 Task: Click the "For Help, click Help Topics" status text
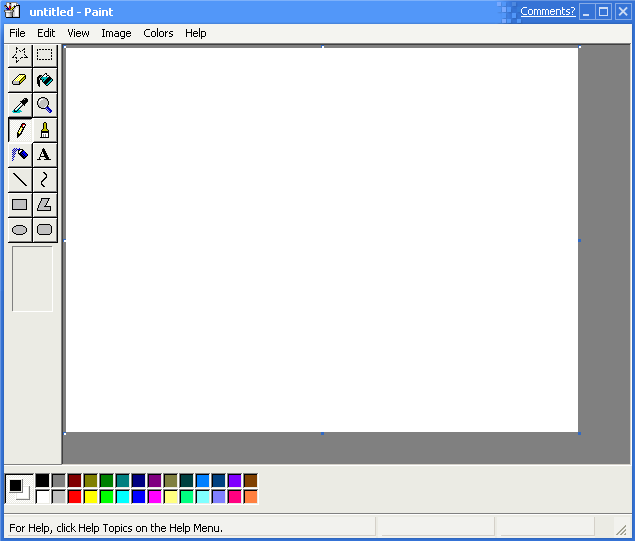coord(116,528)
